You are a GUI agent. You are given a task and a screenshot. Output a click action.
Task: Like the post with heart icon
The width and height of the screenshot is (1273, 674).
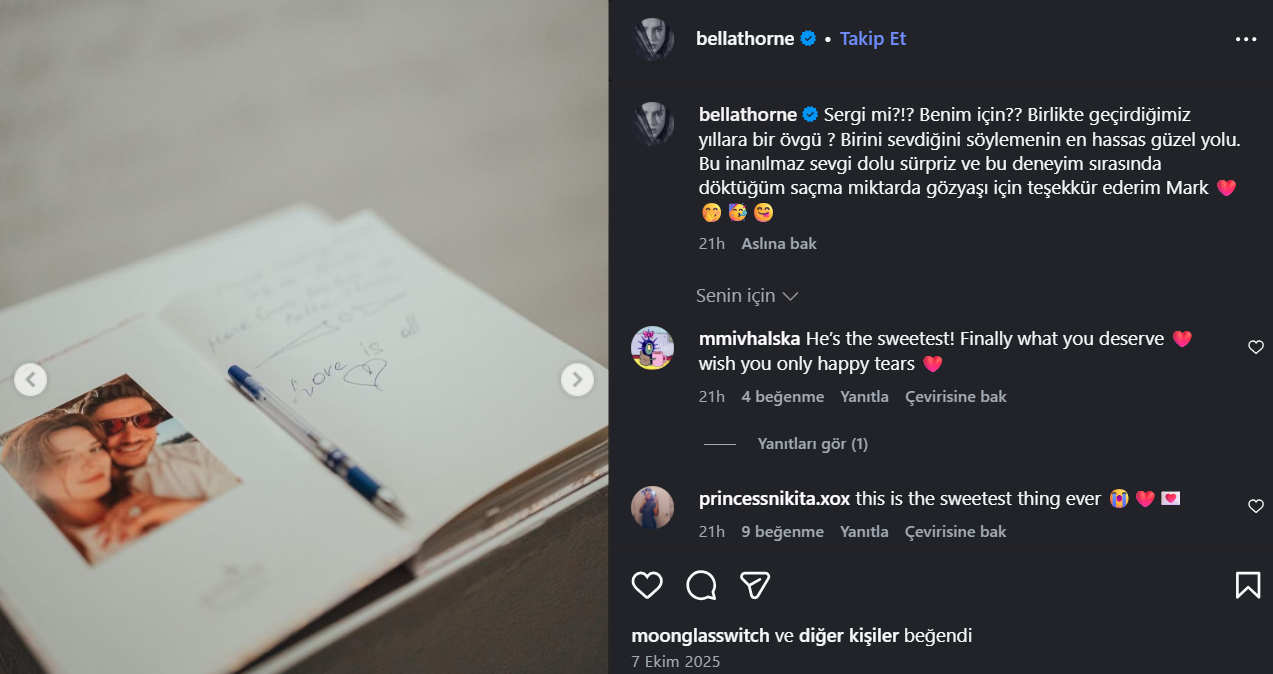[x=647, y=585]
